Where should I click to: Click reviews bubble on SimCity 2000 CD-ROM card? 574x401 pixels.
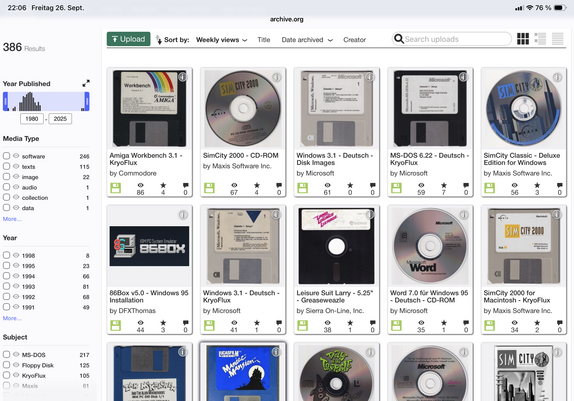click(x=279, y=185)
